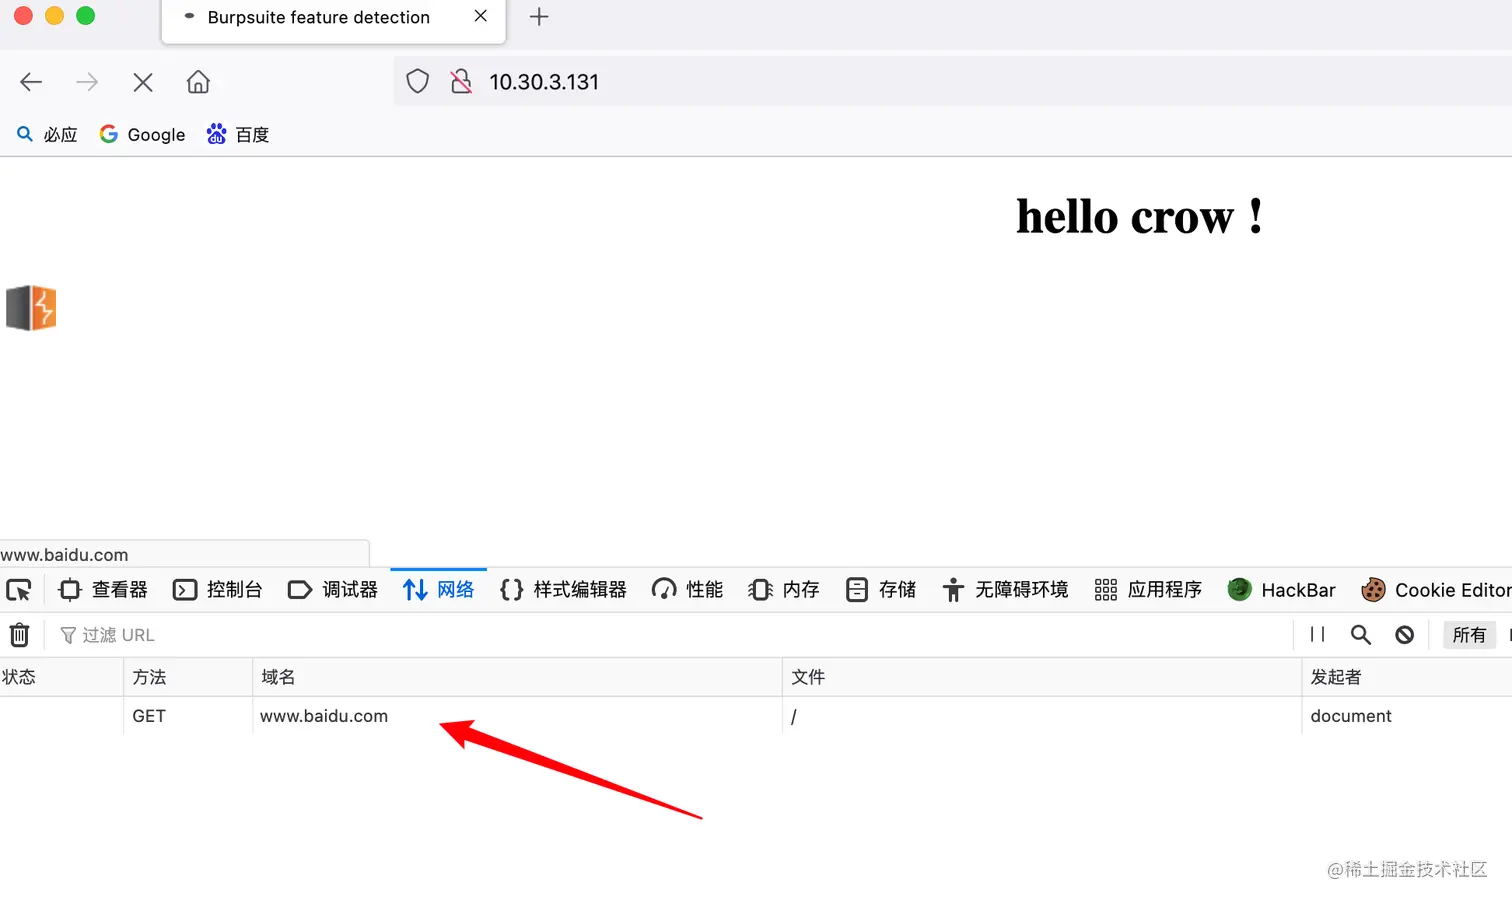Stop page loading with the X button
1512x904 pixels.
[143, 82]
